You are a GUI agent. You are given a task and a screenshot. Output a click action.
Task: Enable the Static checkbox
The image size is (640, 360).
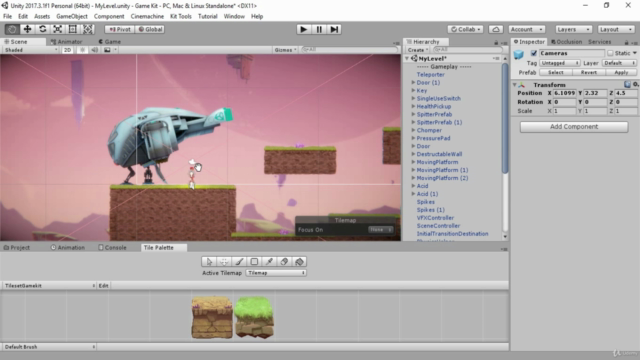(610, 53)
